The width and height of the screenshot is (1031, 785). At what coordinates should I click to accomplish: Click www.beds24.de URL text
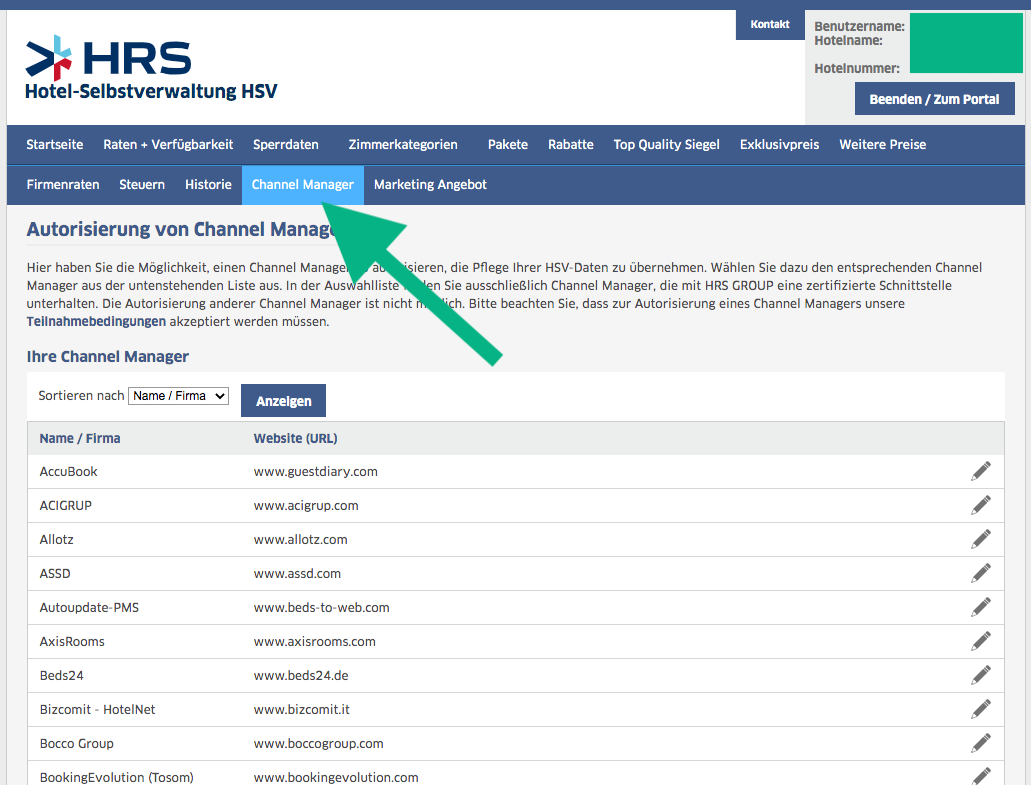coord(301,675)
